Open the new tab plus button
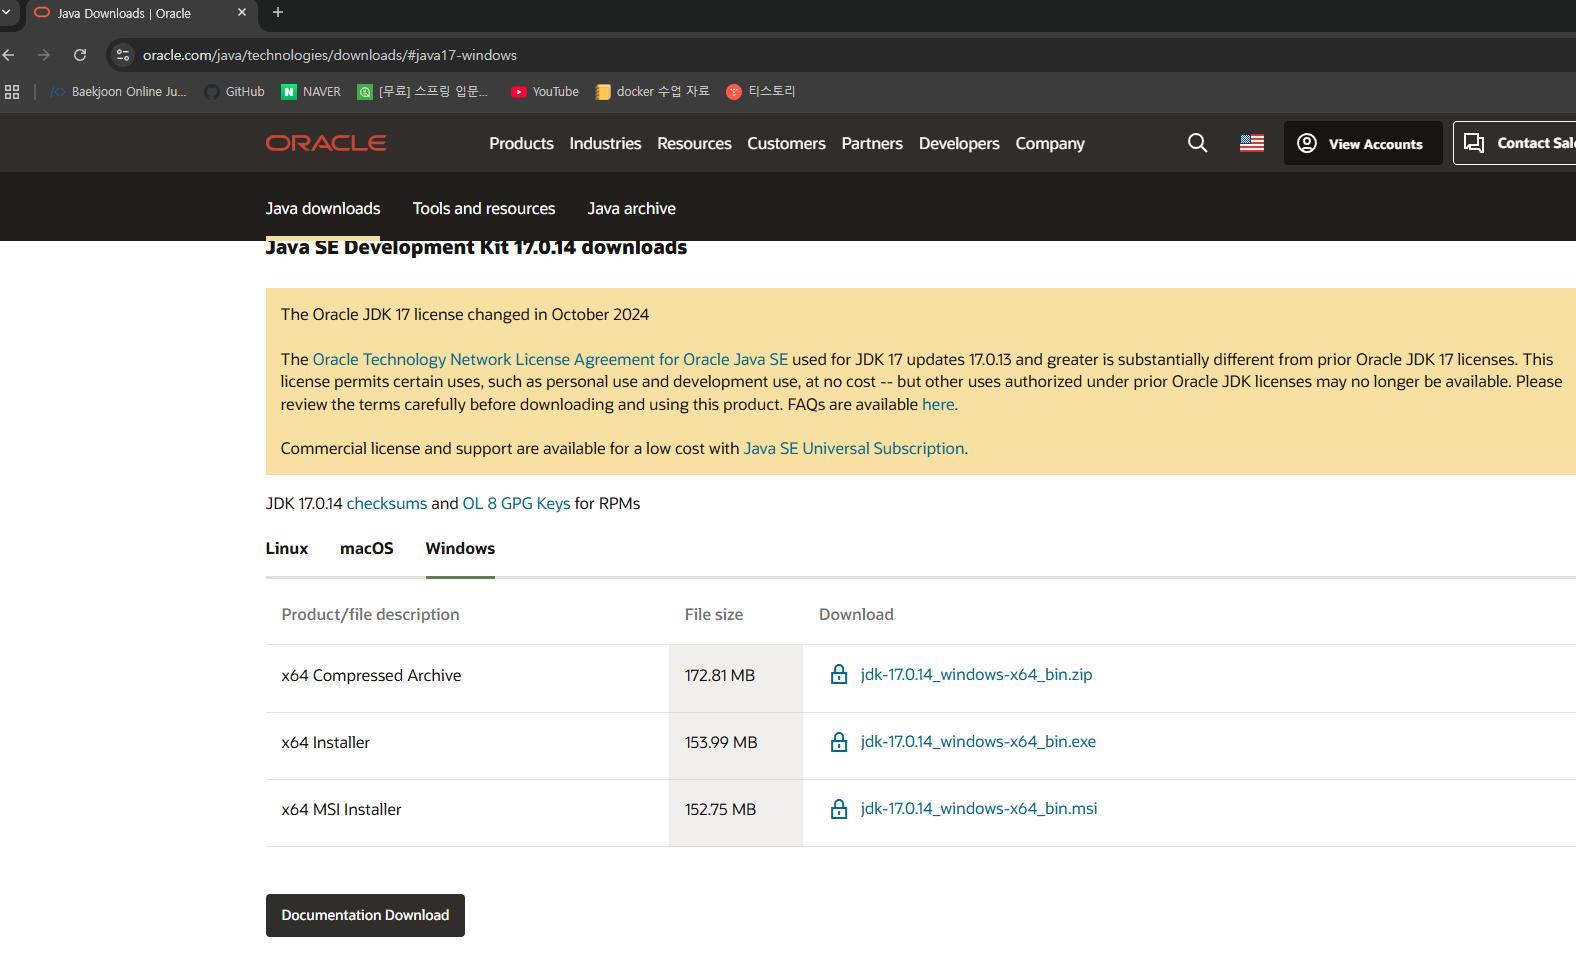1576x960 pixels. [278, 13]
